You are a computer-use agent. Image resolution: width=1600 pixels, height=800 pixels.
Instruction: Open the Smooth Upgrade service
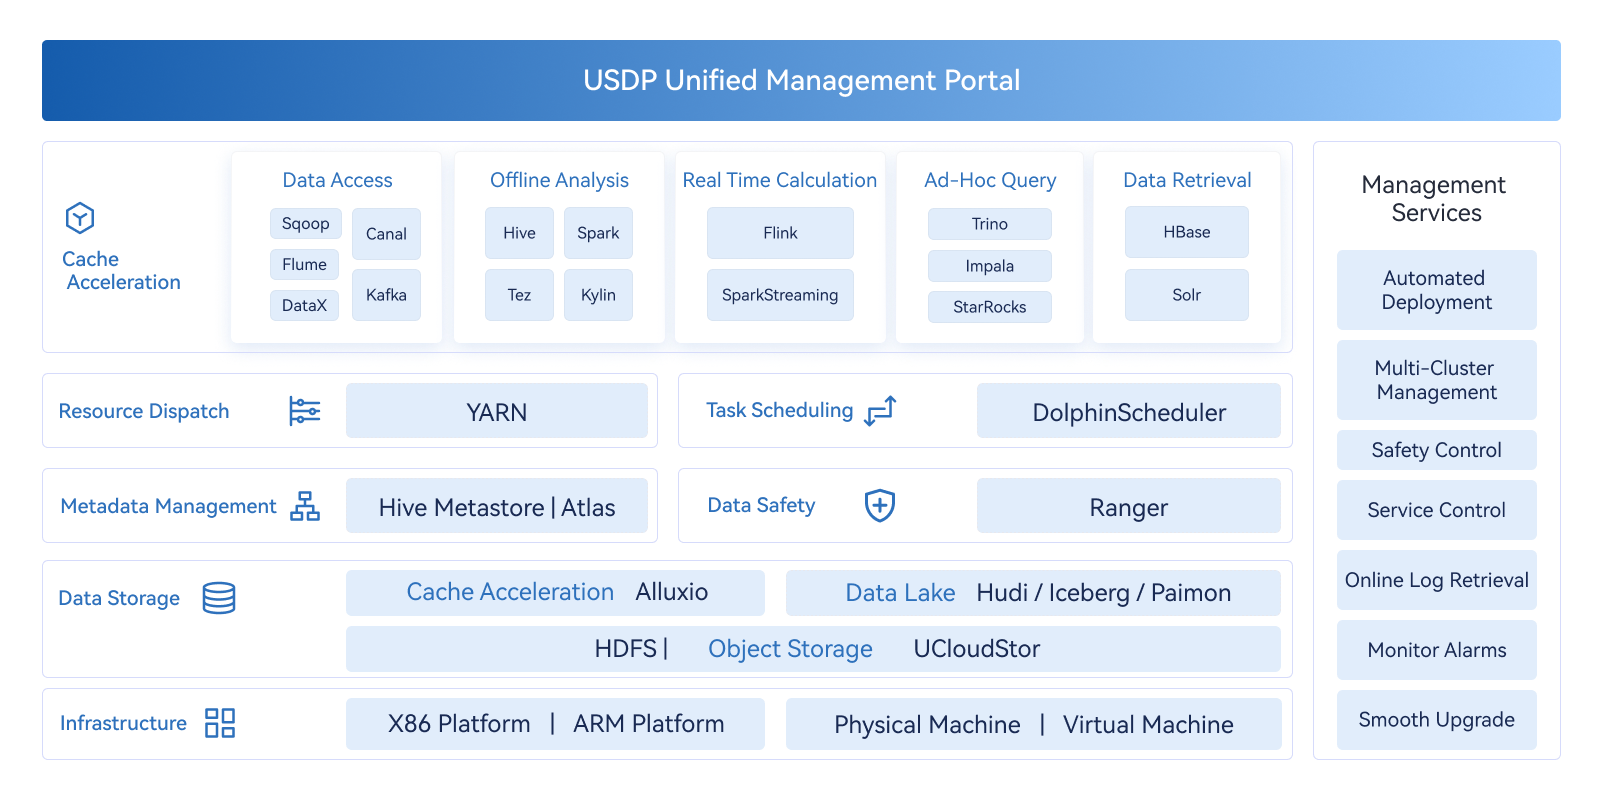(1437, 720)
